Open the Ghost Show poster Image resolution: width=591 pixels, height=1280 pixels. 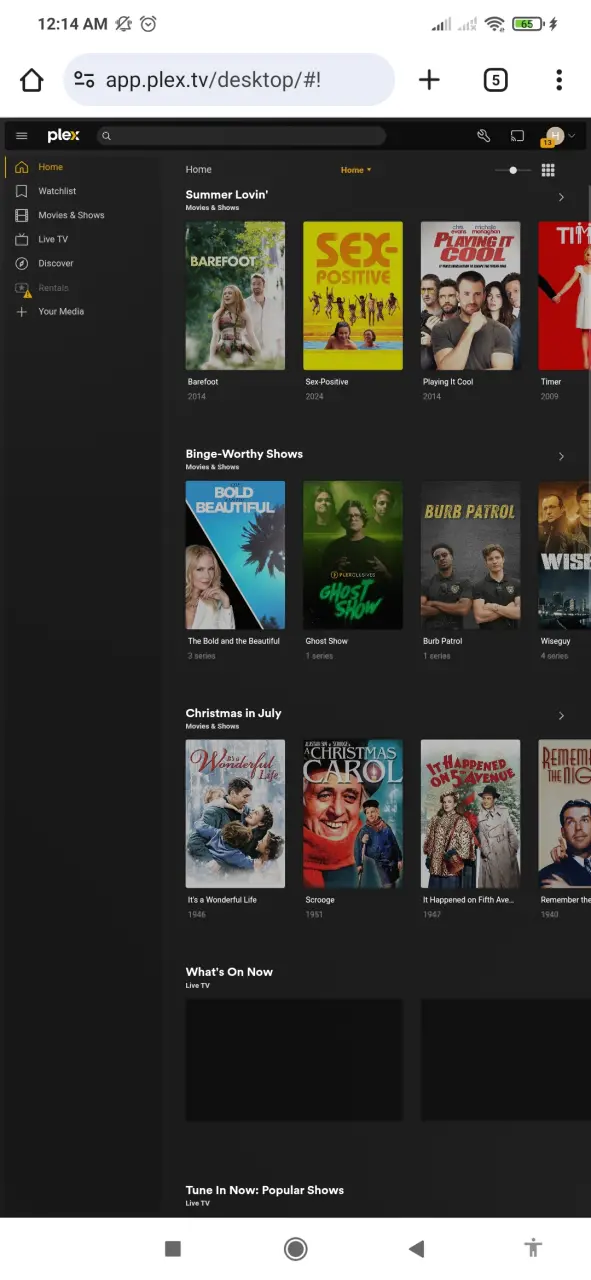353,555
